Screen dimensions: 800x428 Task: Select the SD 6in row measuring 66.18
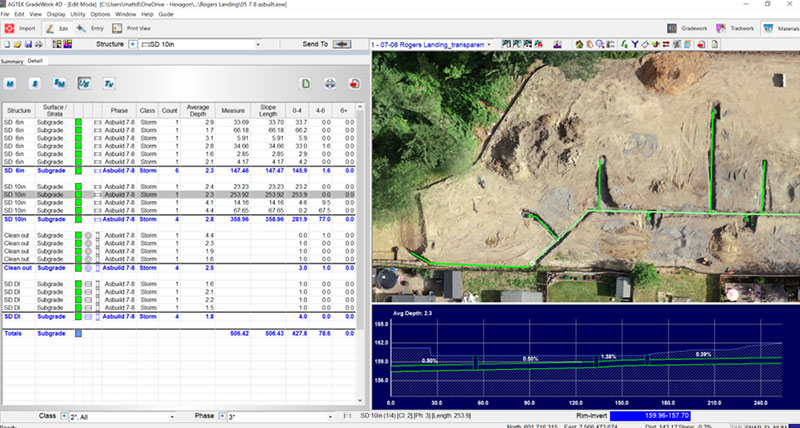pos(178,130)
